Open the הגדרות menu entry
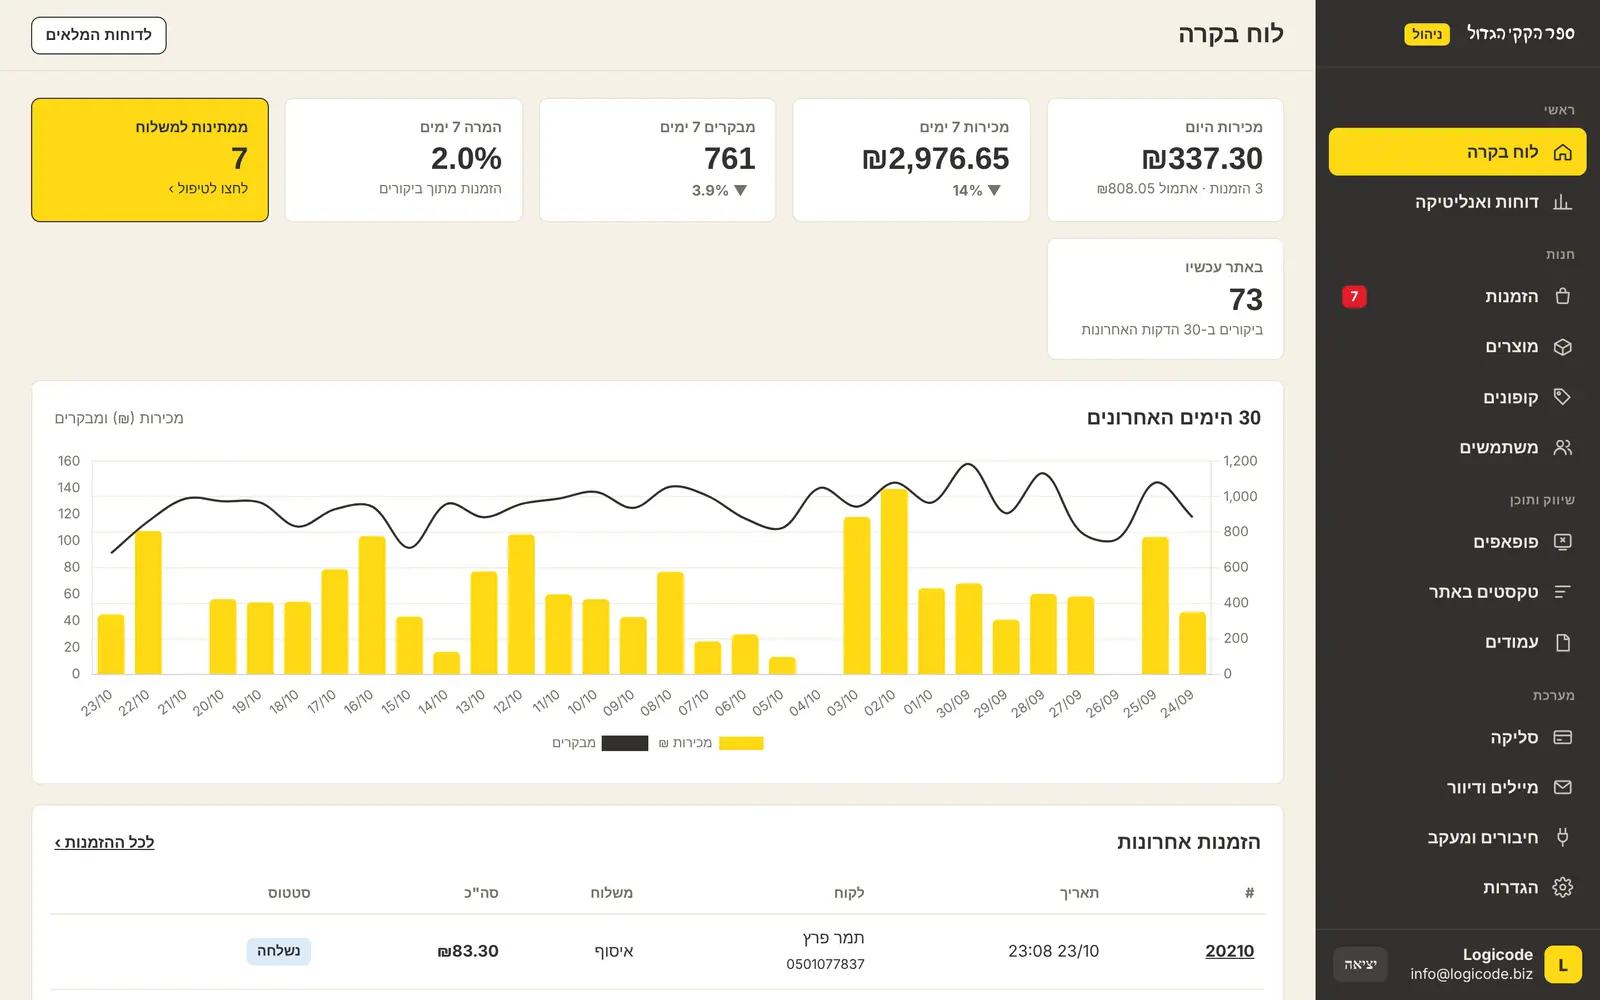The width and height of the screenshot is (1600, 1000). [x=1457, y=887]
